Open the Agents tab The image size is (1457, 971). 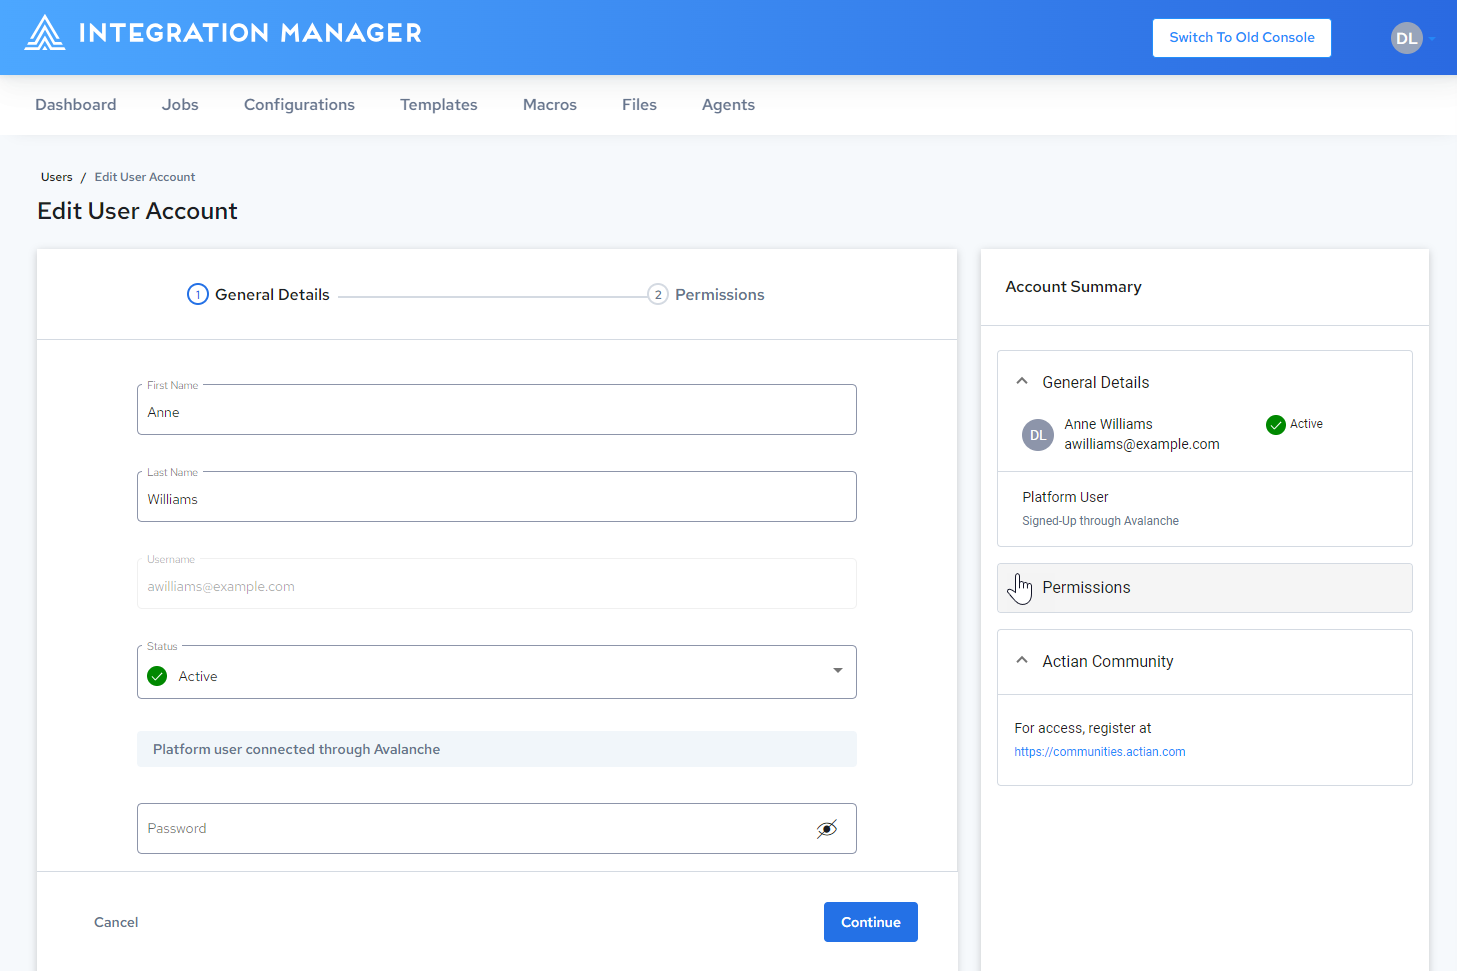[728, 105]
